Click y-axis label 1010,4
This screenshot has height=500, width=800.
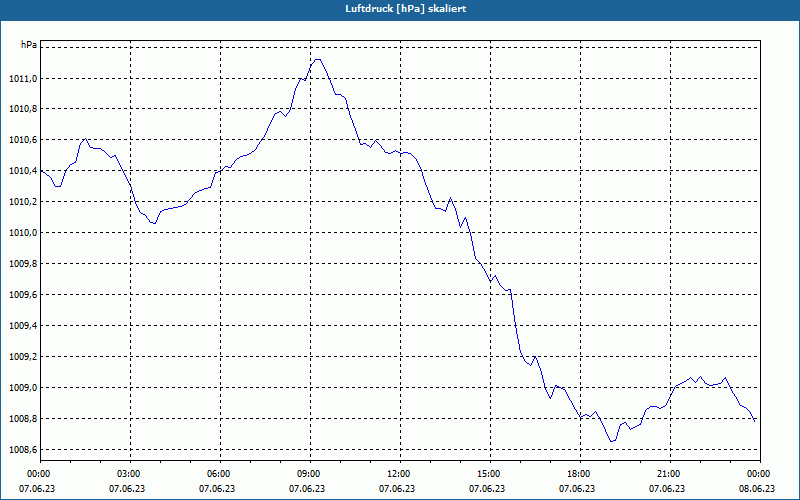coord(23,171)
